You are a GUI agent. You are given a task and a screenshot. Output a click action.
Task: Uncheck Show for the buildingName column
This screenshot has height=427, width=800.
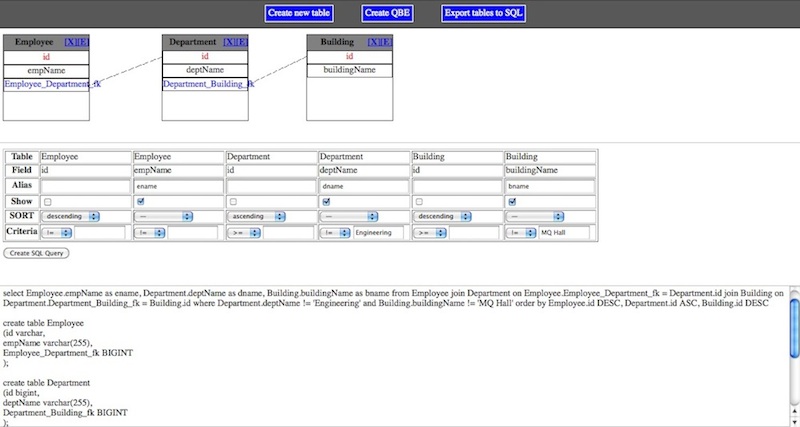[x=512, y=202]
